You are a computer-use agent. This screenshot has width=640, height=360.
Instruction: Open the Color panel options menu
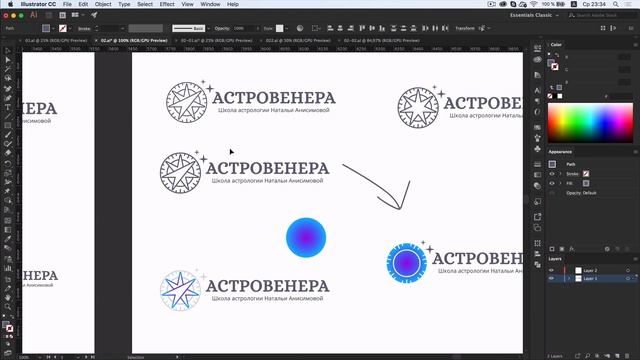(x=635, y=44)
